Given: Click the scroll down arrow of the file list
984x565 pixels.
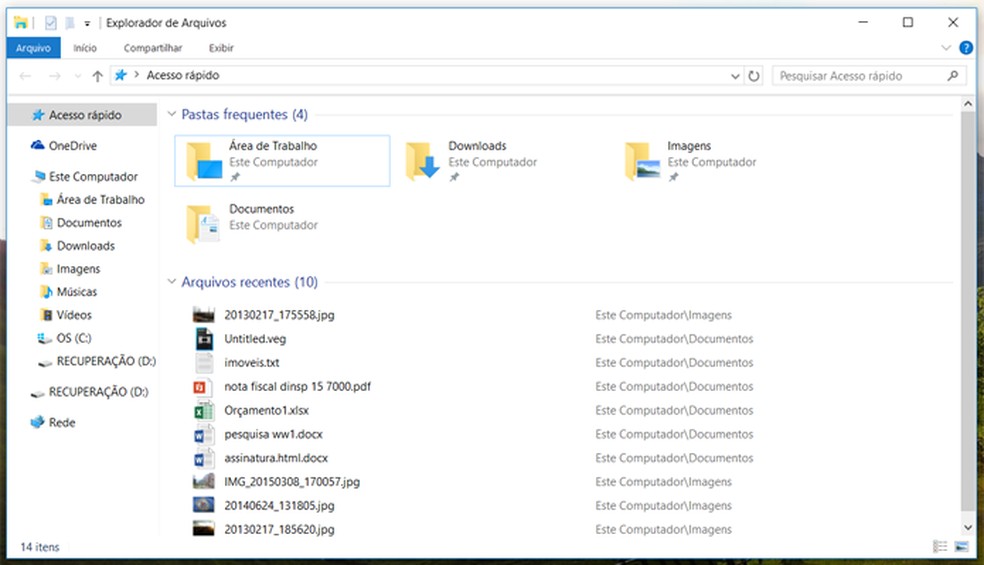Looking at the screenshot, I should coord(968,527).
